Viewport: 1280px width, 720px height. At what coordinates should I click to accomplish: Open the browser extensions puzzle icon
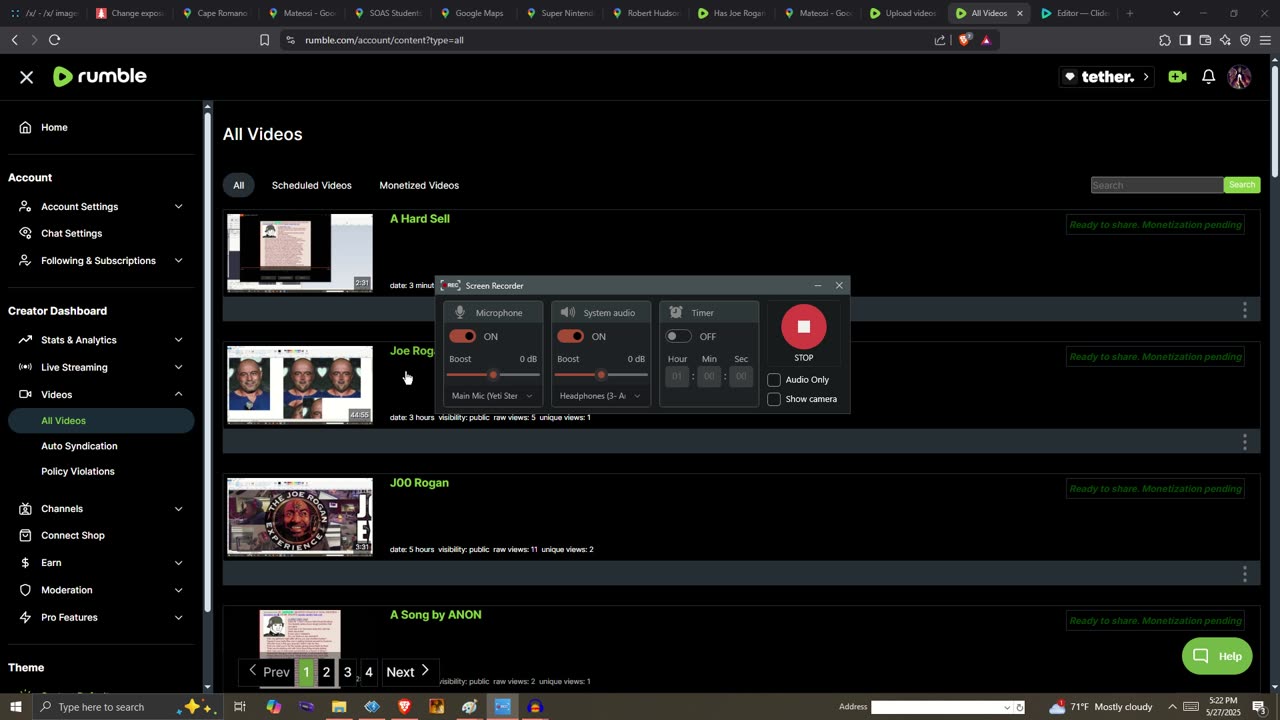1165,40
